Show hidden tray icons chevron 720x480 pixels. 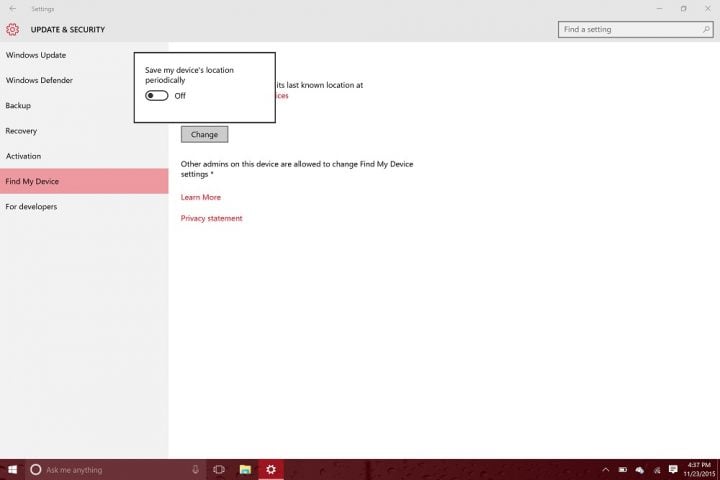pyautogui.click(x=606, y=470)
